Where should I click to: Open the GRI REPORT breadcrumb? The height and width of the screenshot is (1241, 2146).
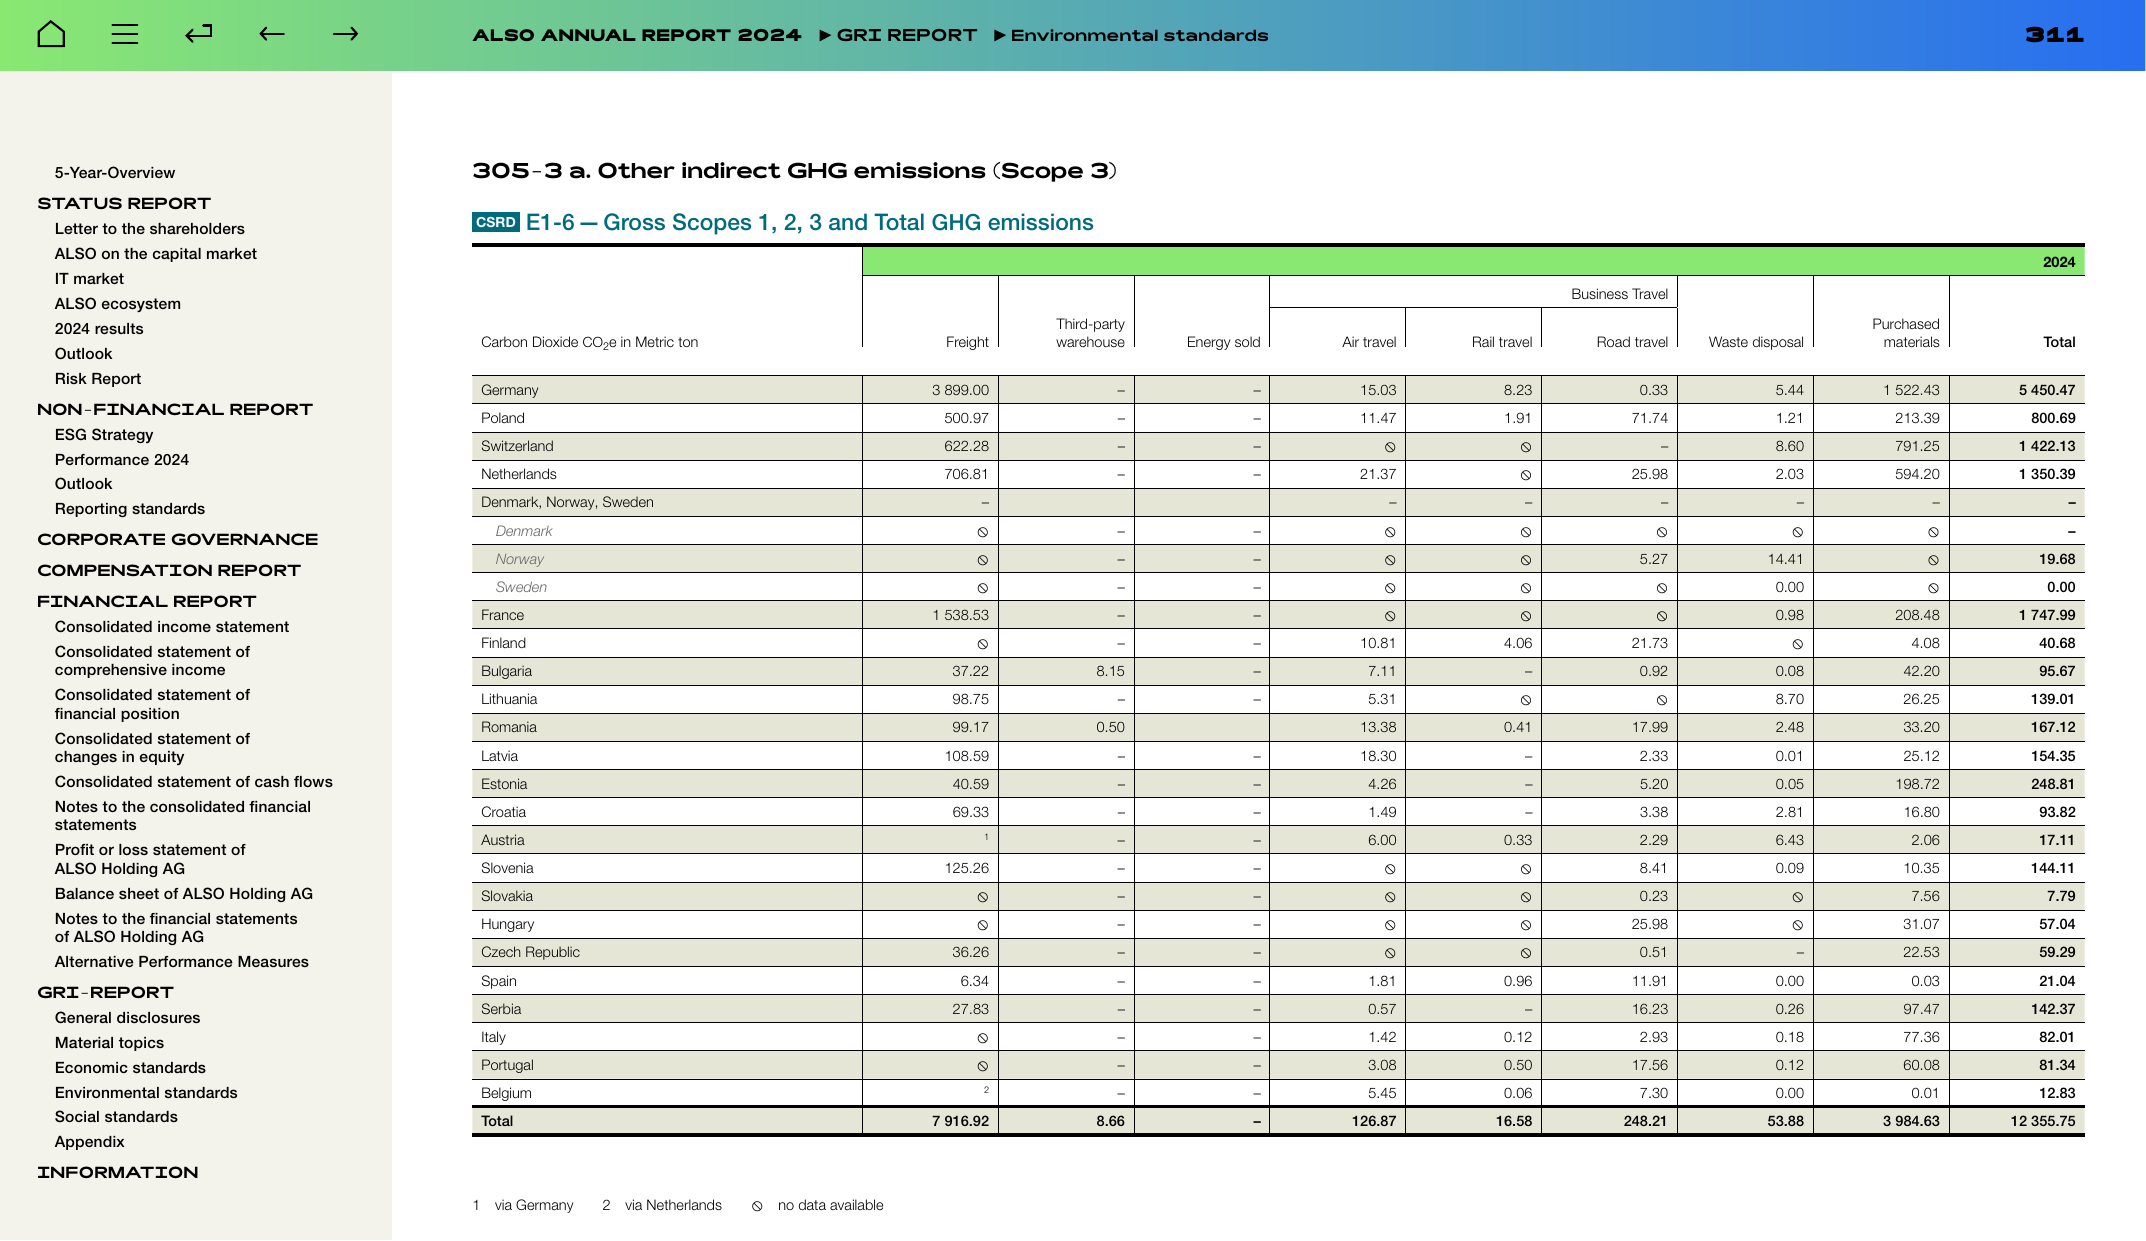[x=906, y=35]
